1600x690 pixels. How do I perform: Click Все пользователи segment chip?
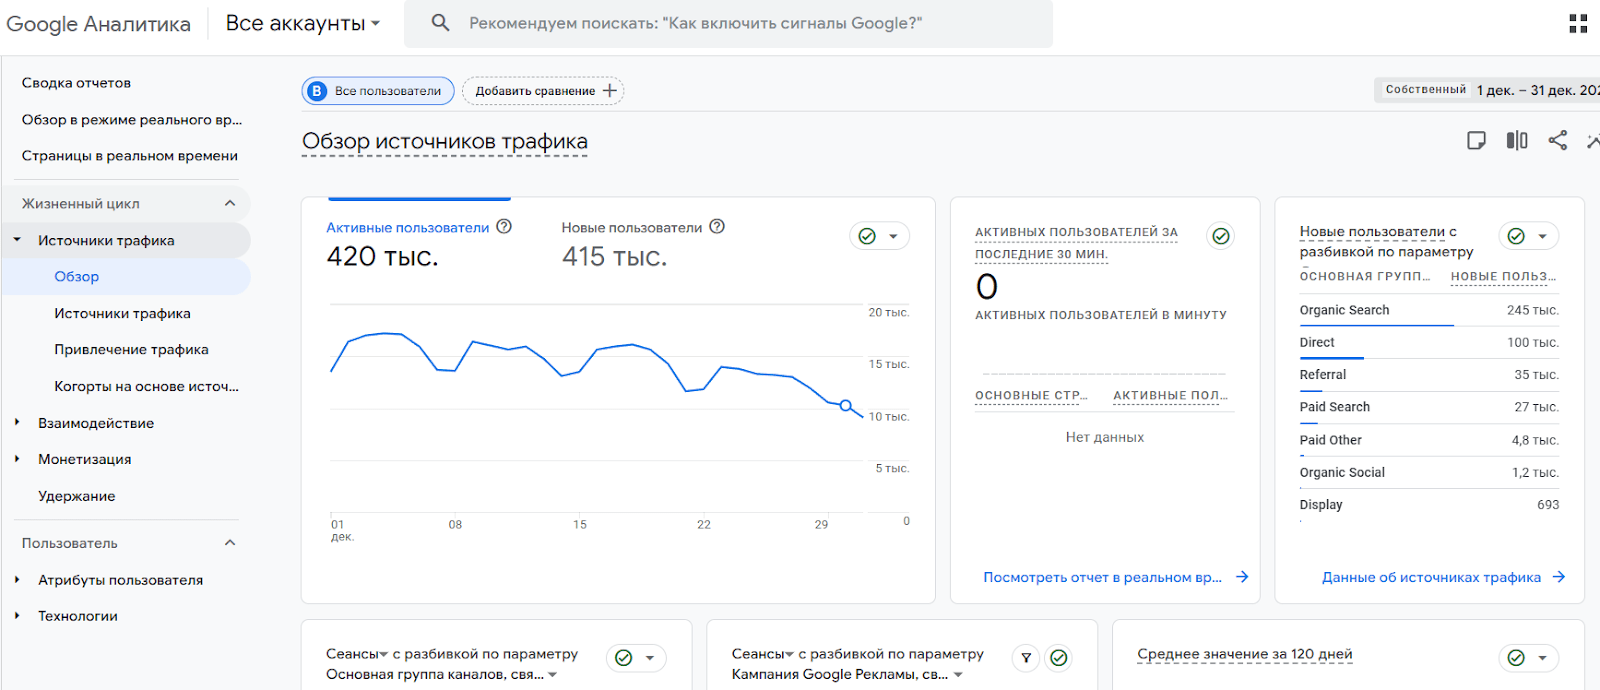click(x=378, y=91)
